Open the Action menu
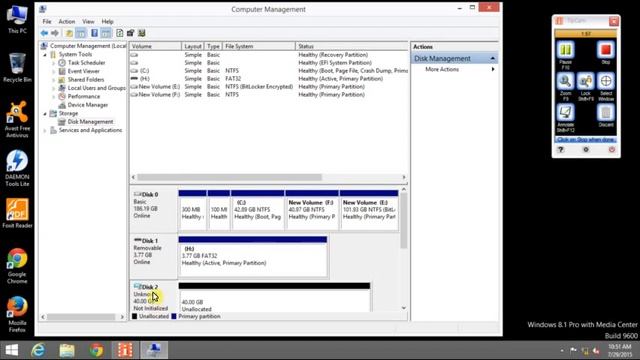The image size is (640, 360). (x=67, y=21)
